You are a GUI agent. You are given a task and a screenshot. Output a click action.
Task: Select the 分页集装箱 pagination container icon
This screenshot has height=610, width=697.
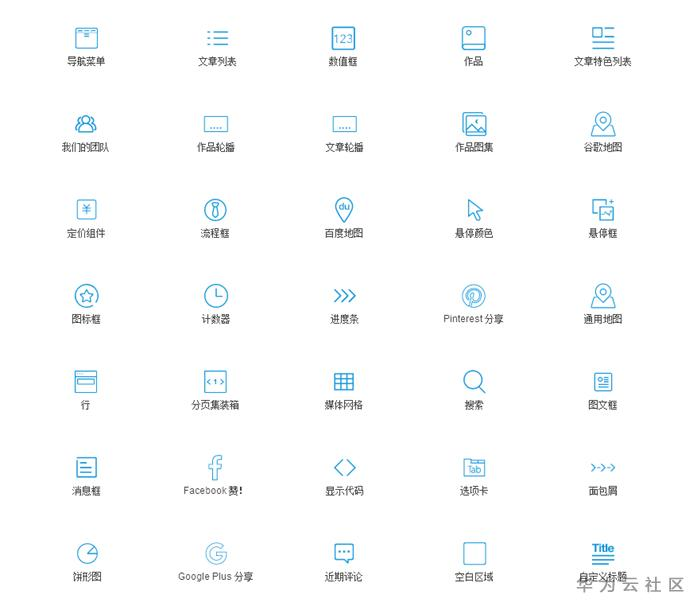pos(216,381)
